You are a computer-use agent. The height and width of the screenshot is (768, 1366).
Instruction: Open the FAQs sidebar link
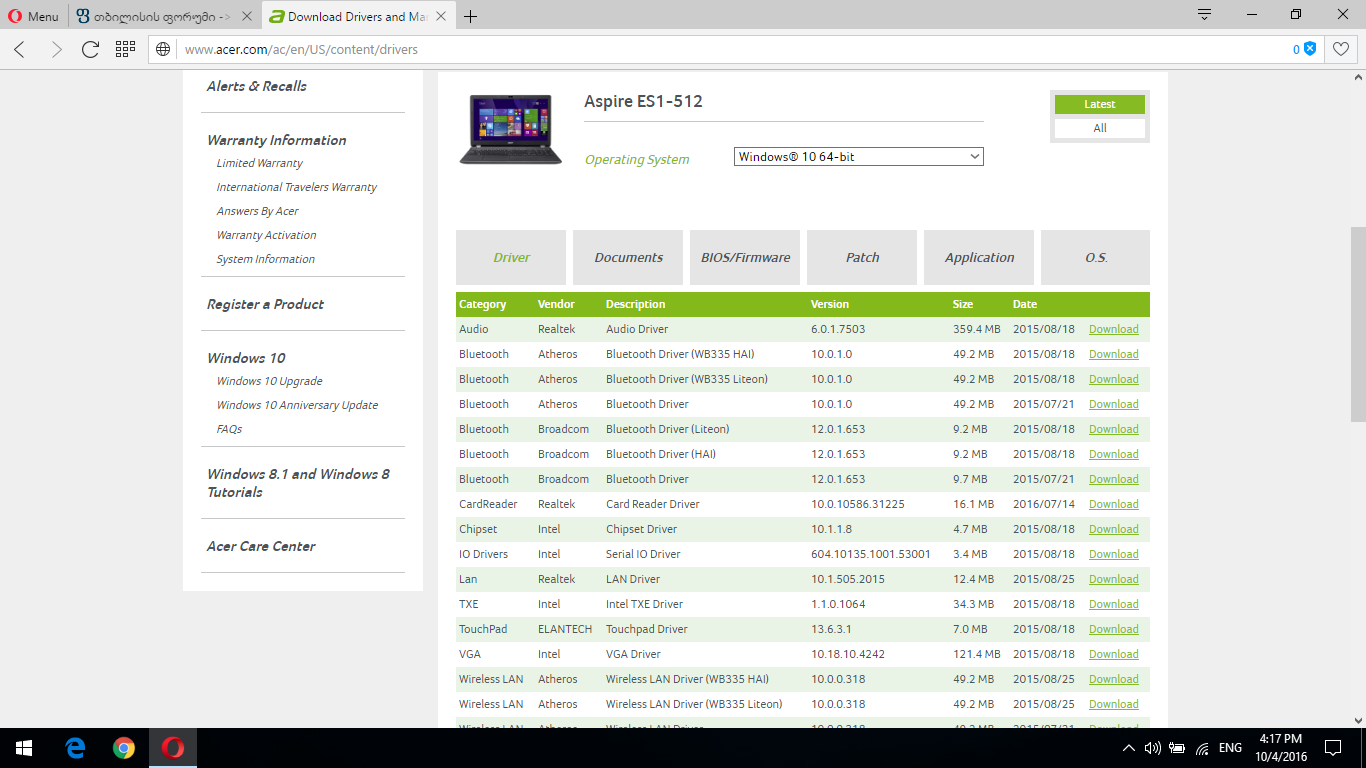coord(230,429)
